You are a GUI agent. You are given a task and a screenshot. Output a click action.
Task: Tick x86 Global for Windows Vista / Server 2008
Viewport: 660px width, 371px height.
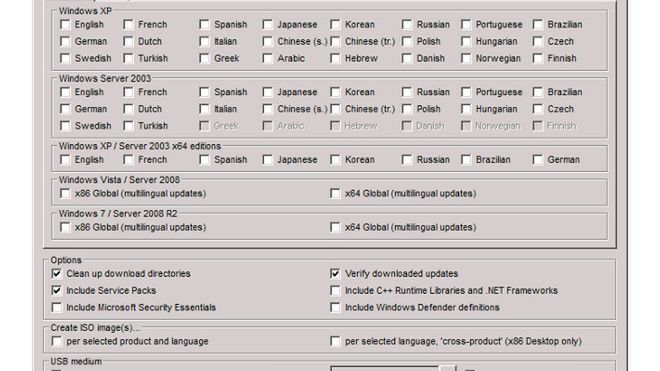65,193
